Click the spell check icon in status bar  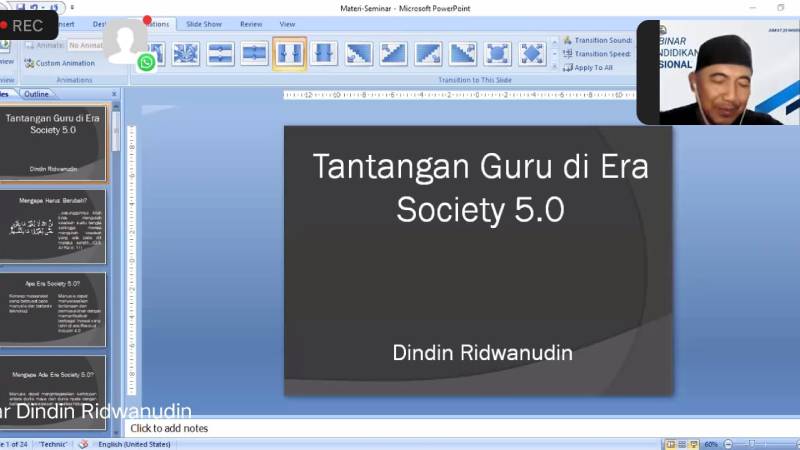[x=84, y=444]
